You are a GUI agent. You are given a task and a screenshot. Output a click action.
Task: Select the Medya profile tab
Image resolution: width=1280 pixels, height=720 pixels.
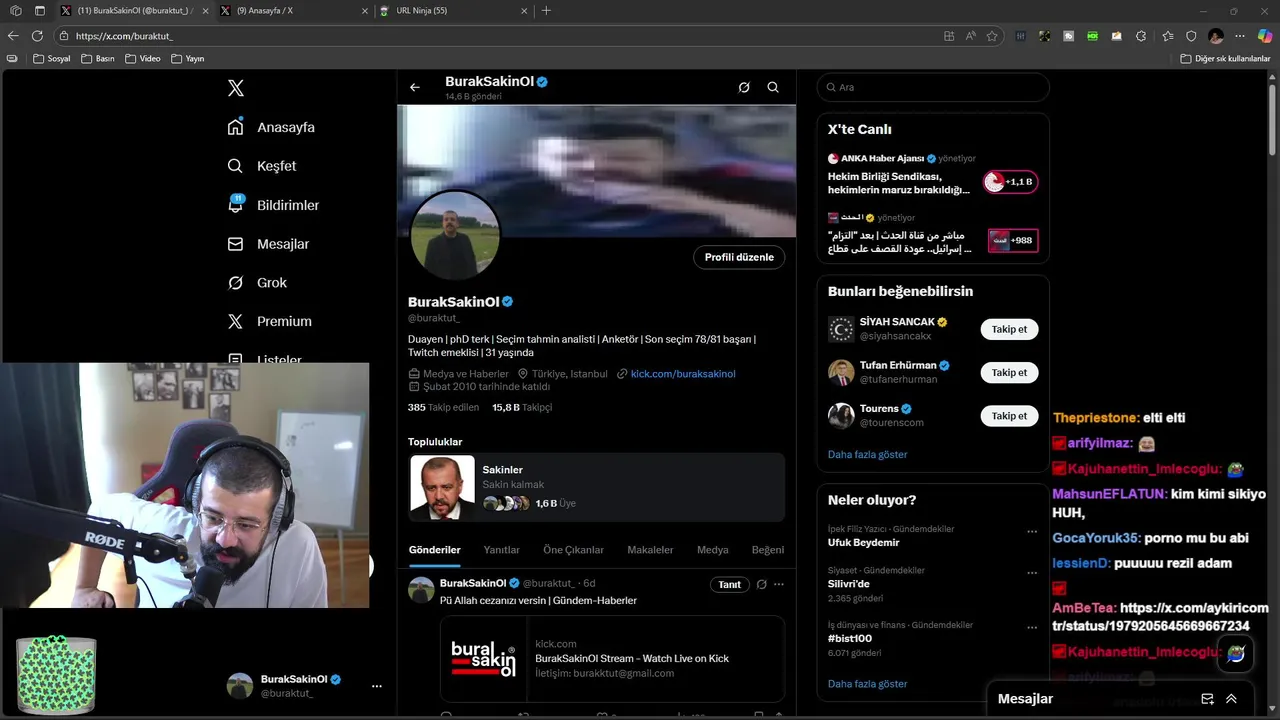tap(713, 550)
